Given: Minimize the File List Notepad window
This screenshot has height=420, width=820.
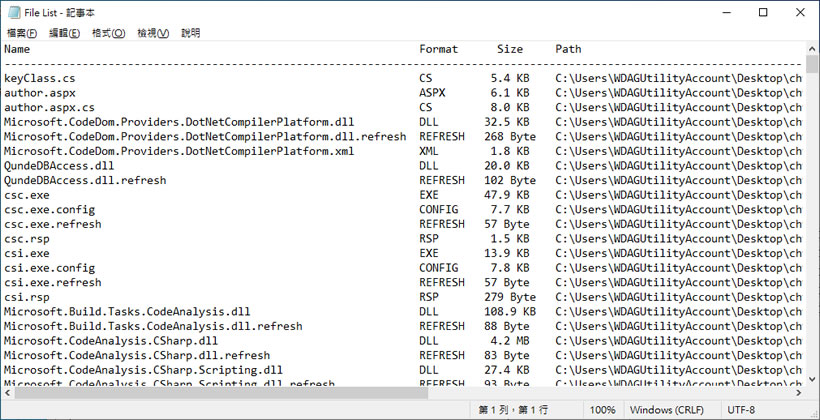Looking at the screenshot, I should [x=726, y=13].
